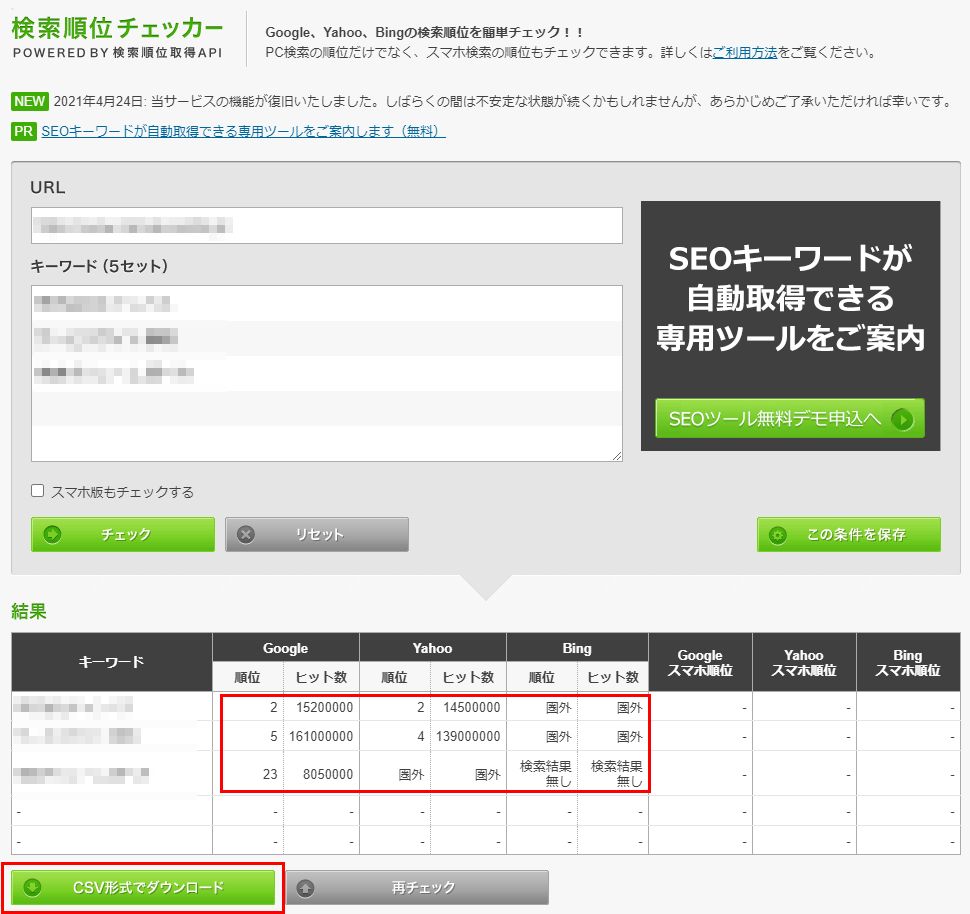Click the 検索順位チェッカー logo
Screen dimensions: 970x914
(x=118, y=38)
